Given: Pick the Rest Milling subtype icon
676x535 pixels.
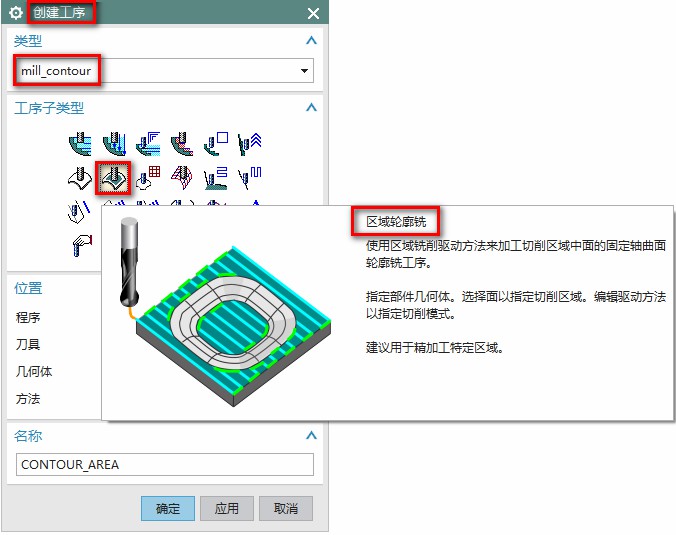Looking at the screenshot, I should pos(182,144).
